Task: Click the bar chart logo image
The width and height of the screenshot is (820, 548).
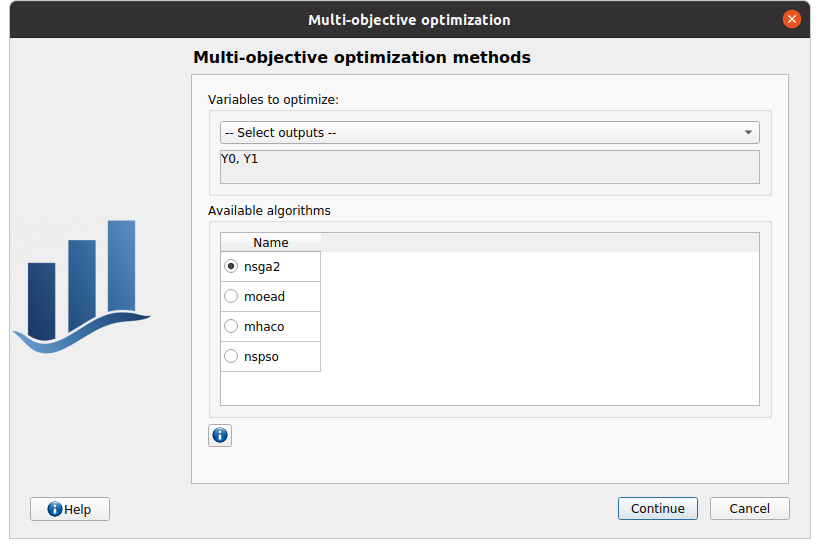Action: point(81,287)
